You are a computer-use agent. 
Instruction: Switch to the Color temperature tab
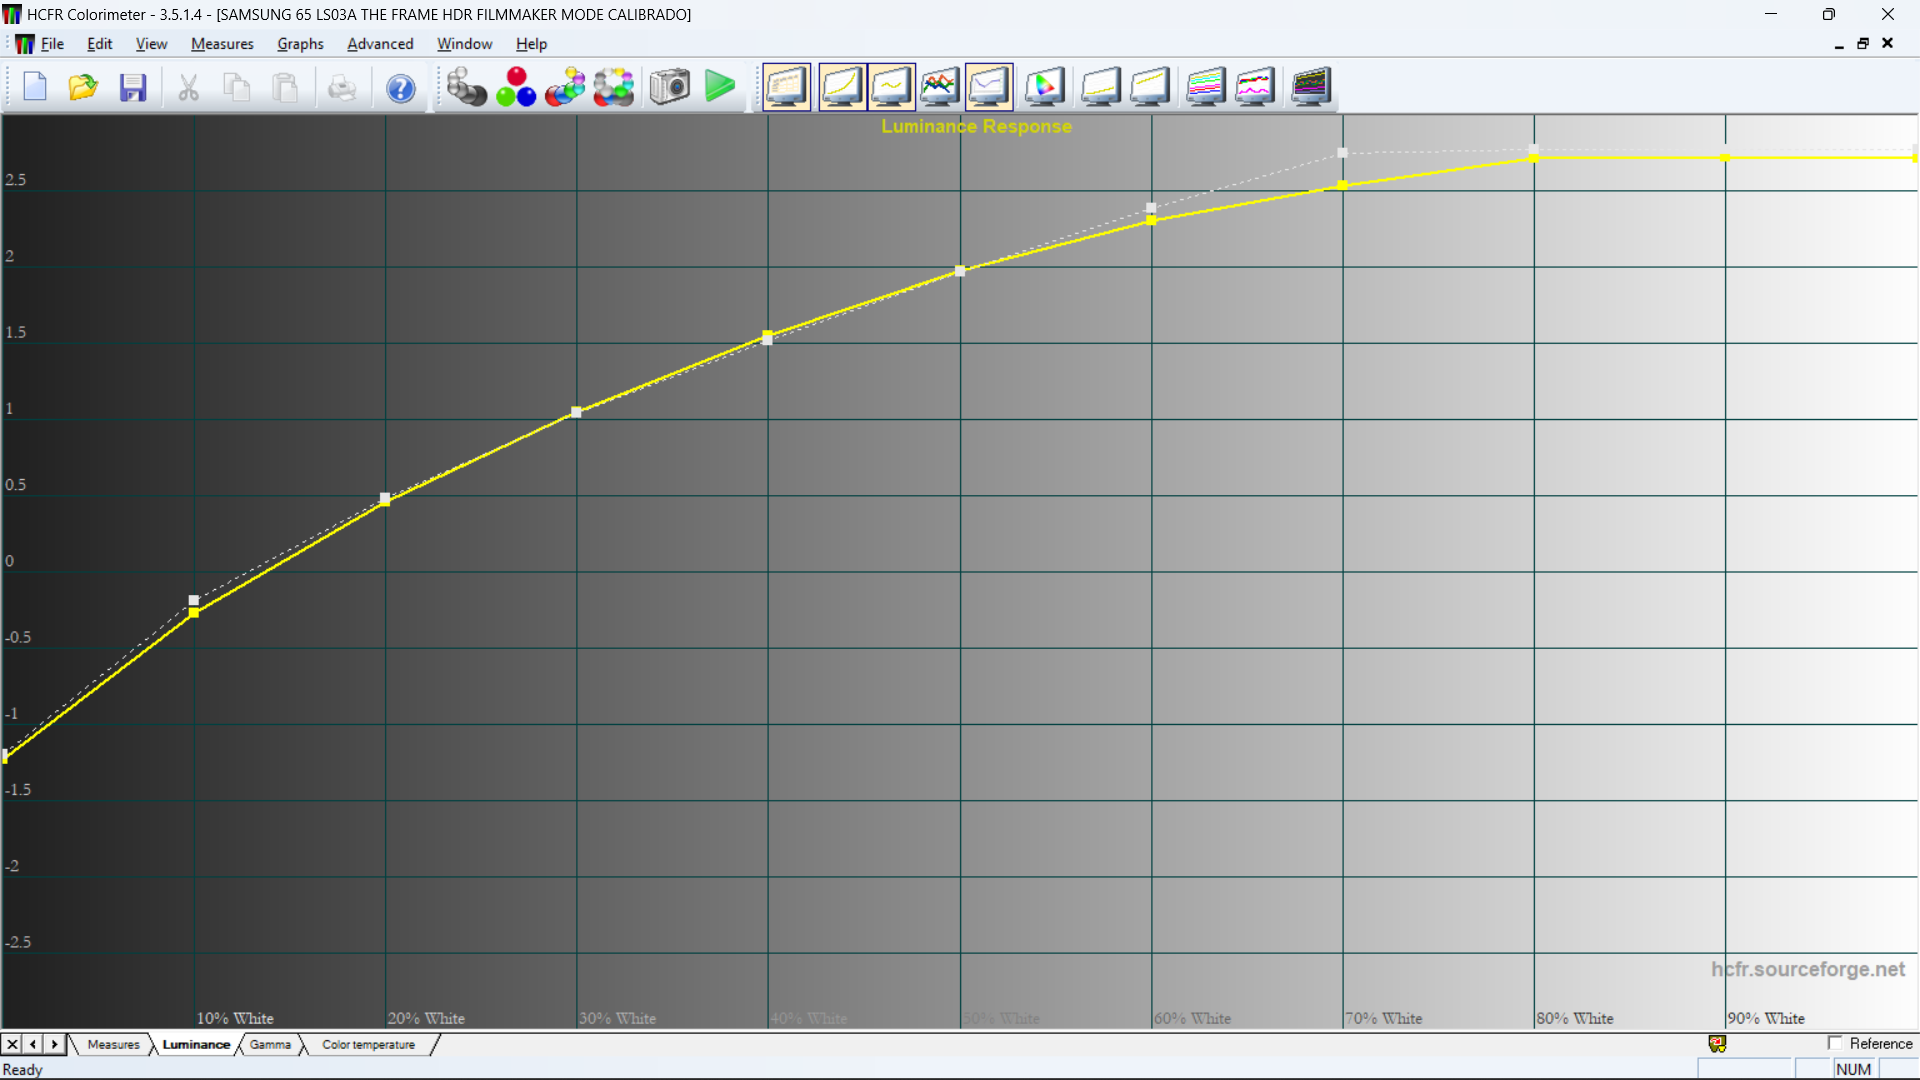368,1044
